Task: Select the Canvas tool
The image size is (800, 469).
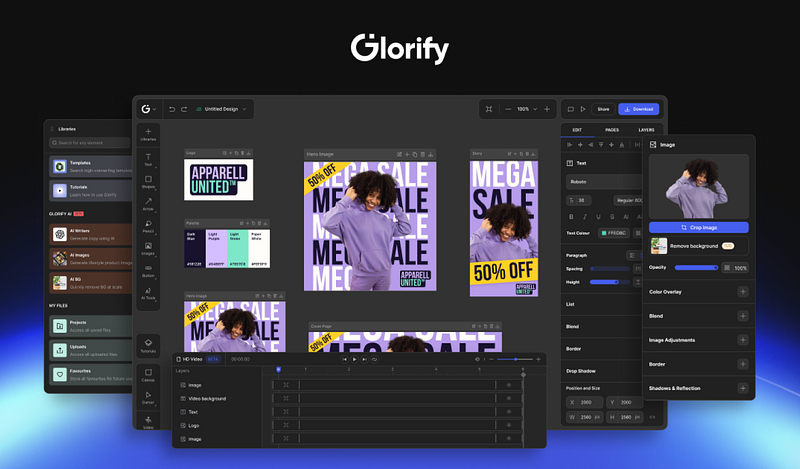Action: click(x=148, y=375)
